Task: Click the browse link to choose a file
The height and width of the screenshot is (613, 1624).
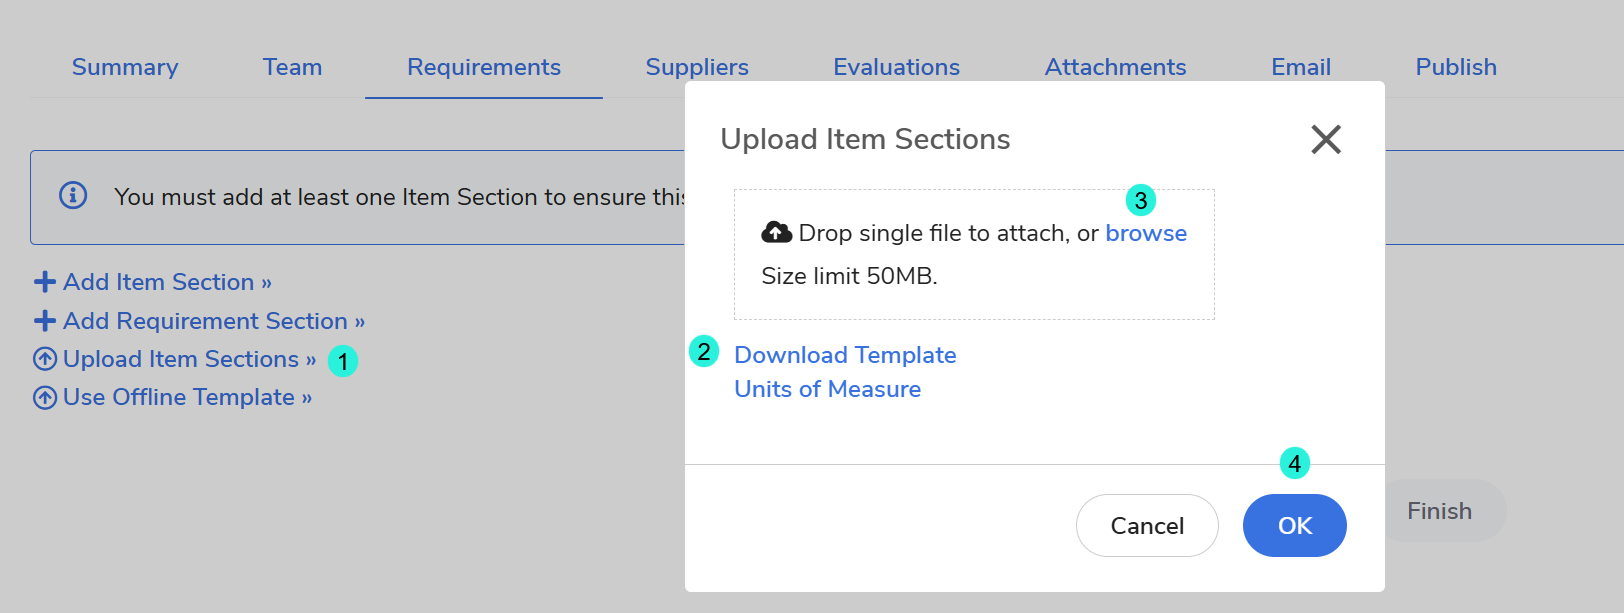Action: tap(1146, 233)
